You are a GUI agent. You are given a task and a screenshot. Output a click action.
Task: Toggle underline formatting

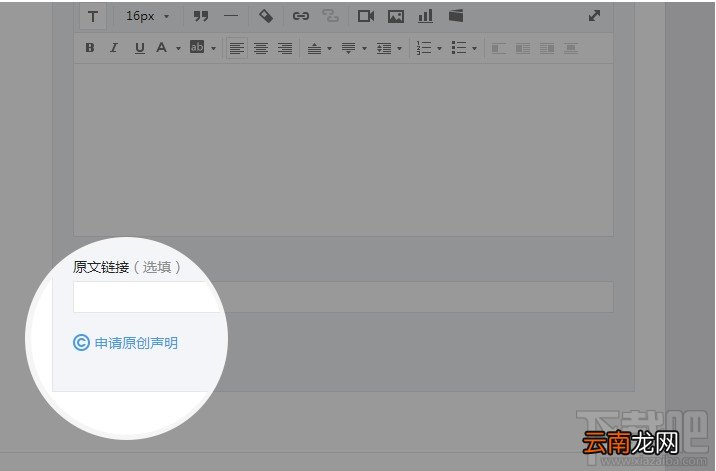140,48
